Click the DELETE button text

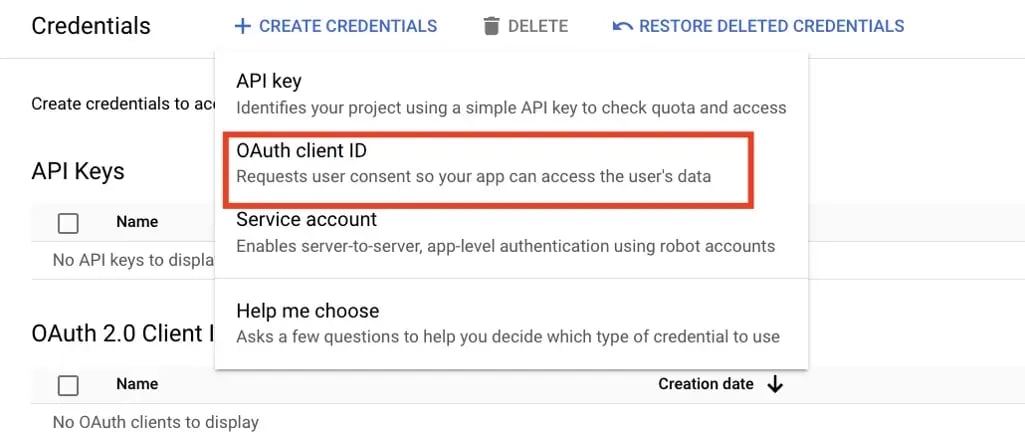pos(538,26)
